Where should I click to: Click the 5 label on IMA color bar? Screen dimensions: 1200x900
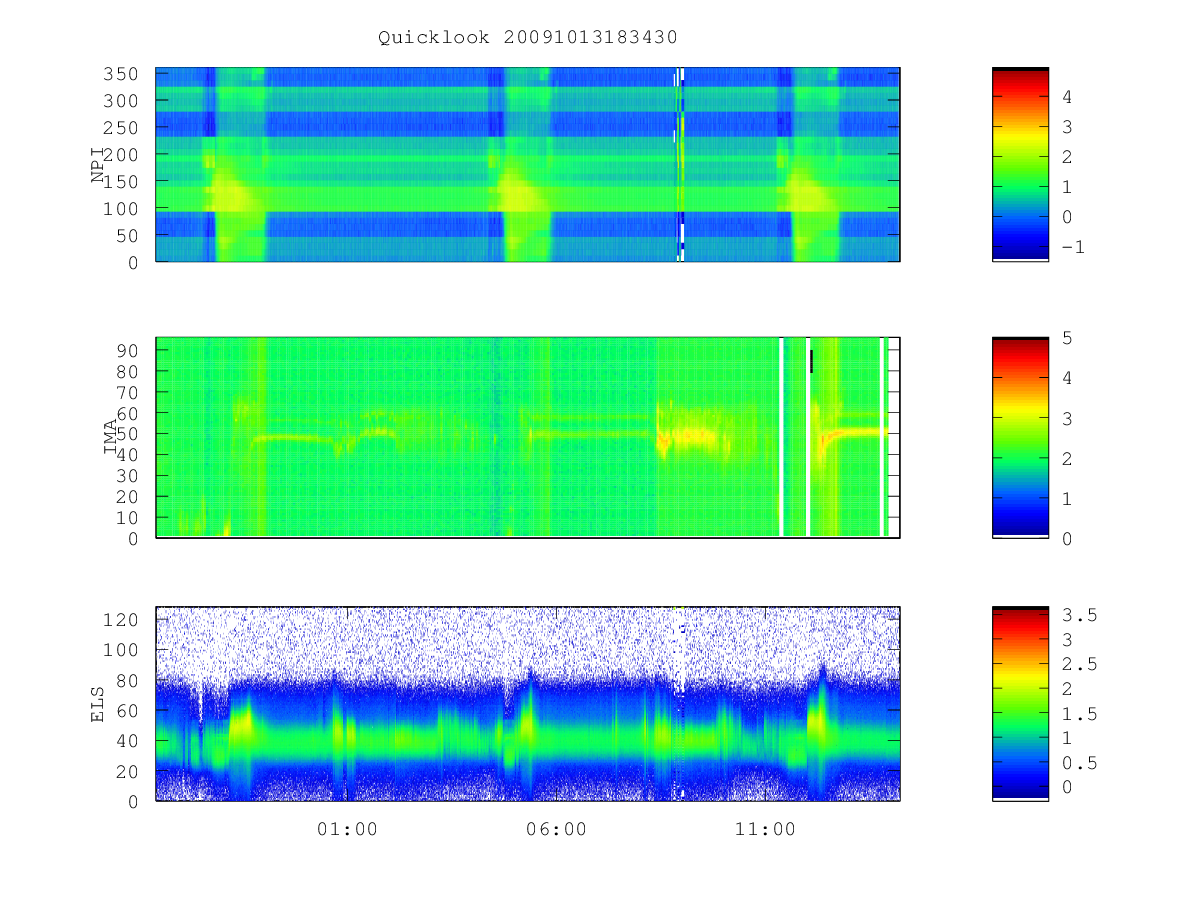[x=1068, y=338]
